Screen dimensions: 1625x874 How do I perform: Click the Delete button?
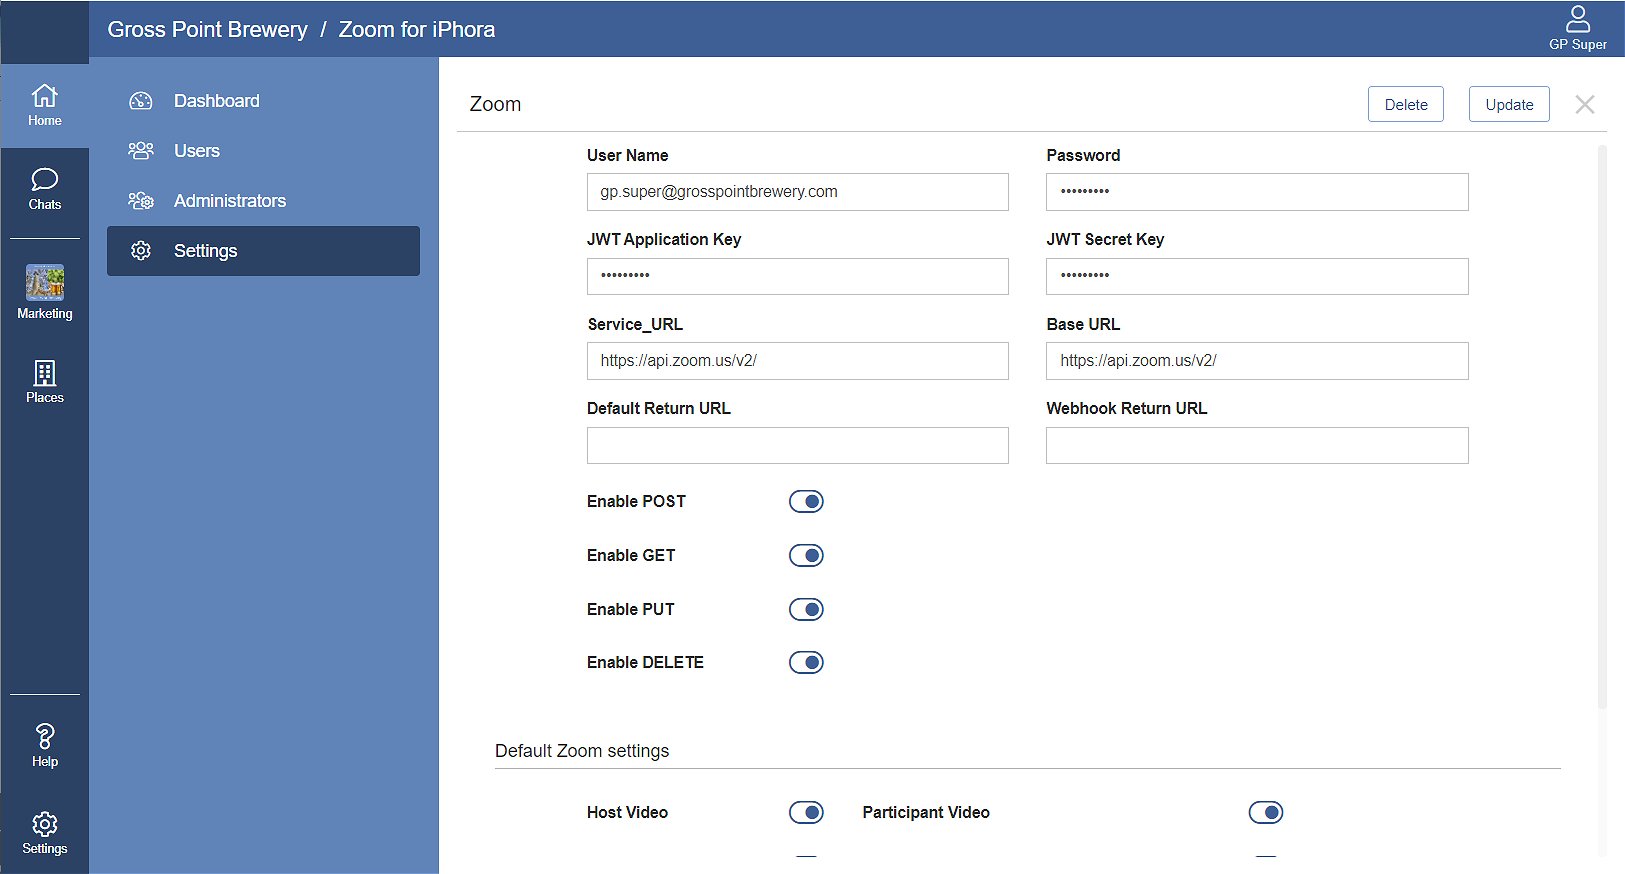1406,104
